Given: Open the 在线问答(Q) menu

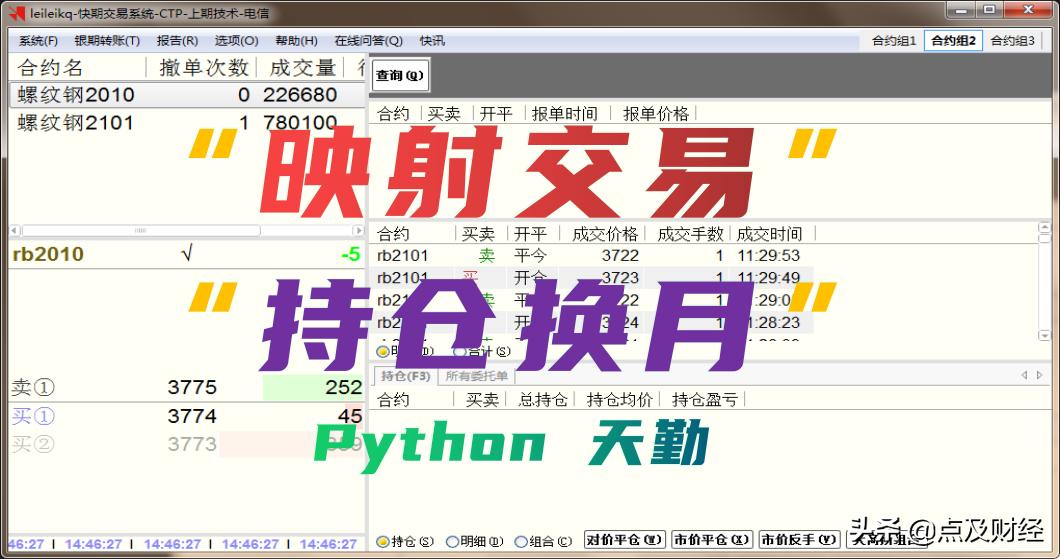Looking at the screenshot, I should [x=368, y=41].
